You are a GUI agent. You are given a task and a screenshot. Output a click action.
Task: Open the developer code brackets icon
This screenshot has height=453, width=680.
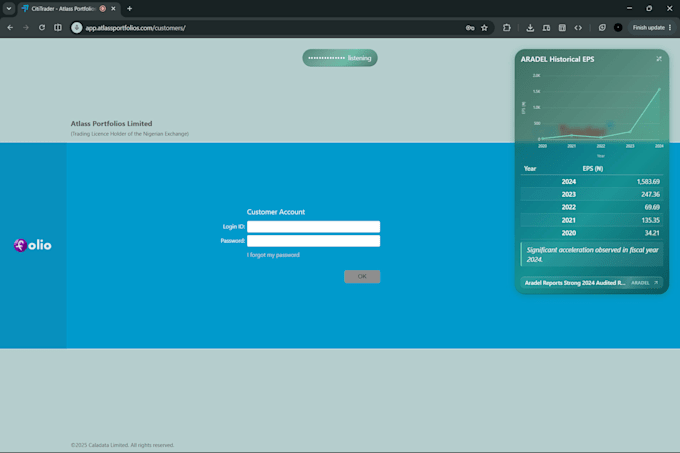click(578, 28)
